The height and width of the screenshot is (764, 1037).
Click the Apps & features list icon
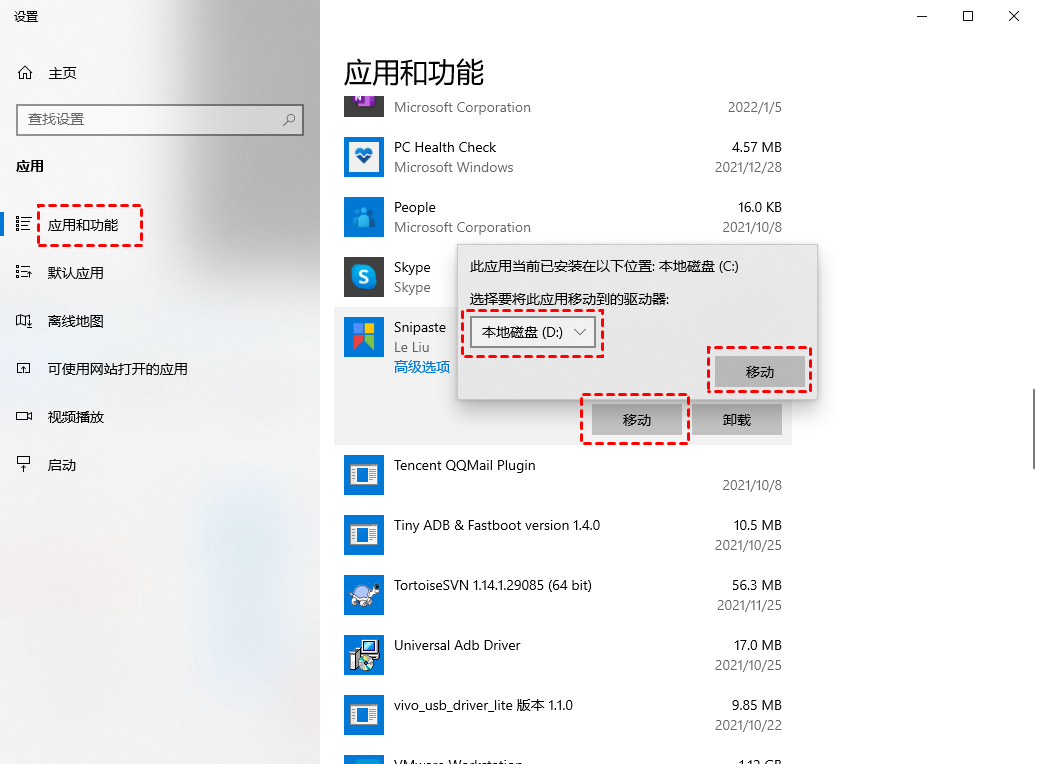pyautogui.click(x=24, y=224)
